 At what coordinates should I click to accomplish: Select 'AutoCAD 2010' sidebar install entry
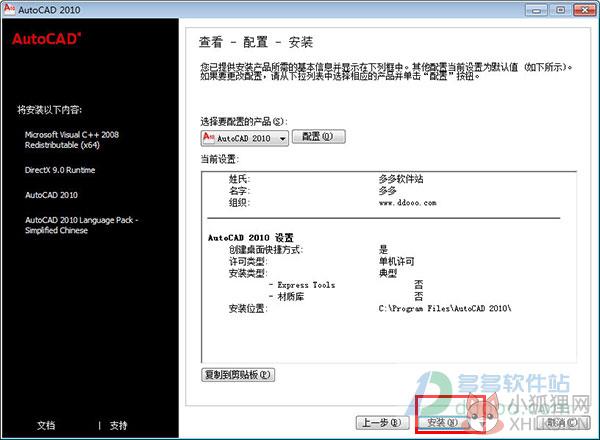[x=51, y=195]
